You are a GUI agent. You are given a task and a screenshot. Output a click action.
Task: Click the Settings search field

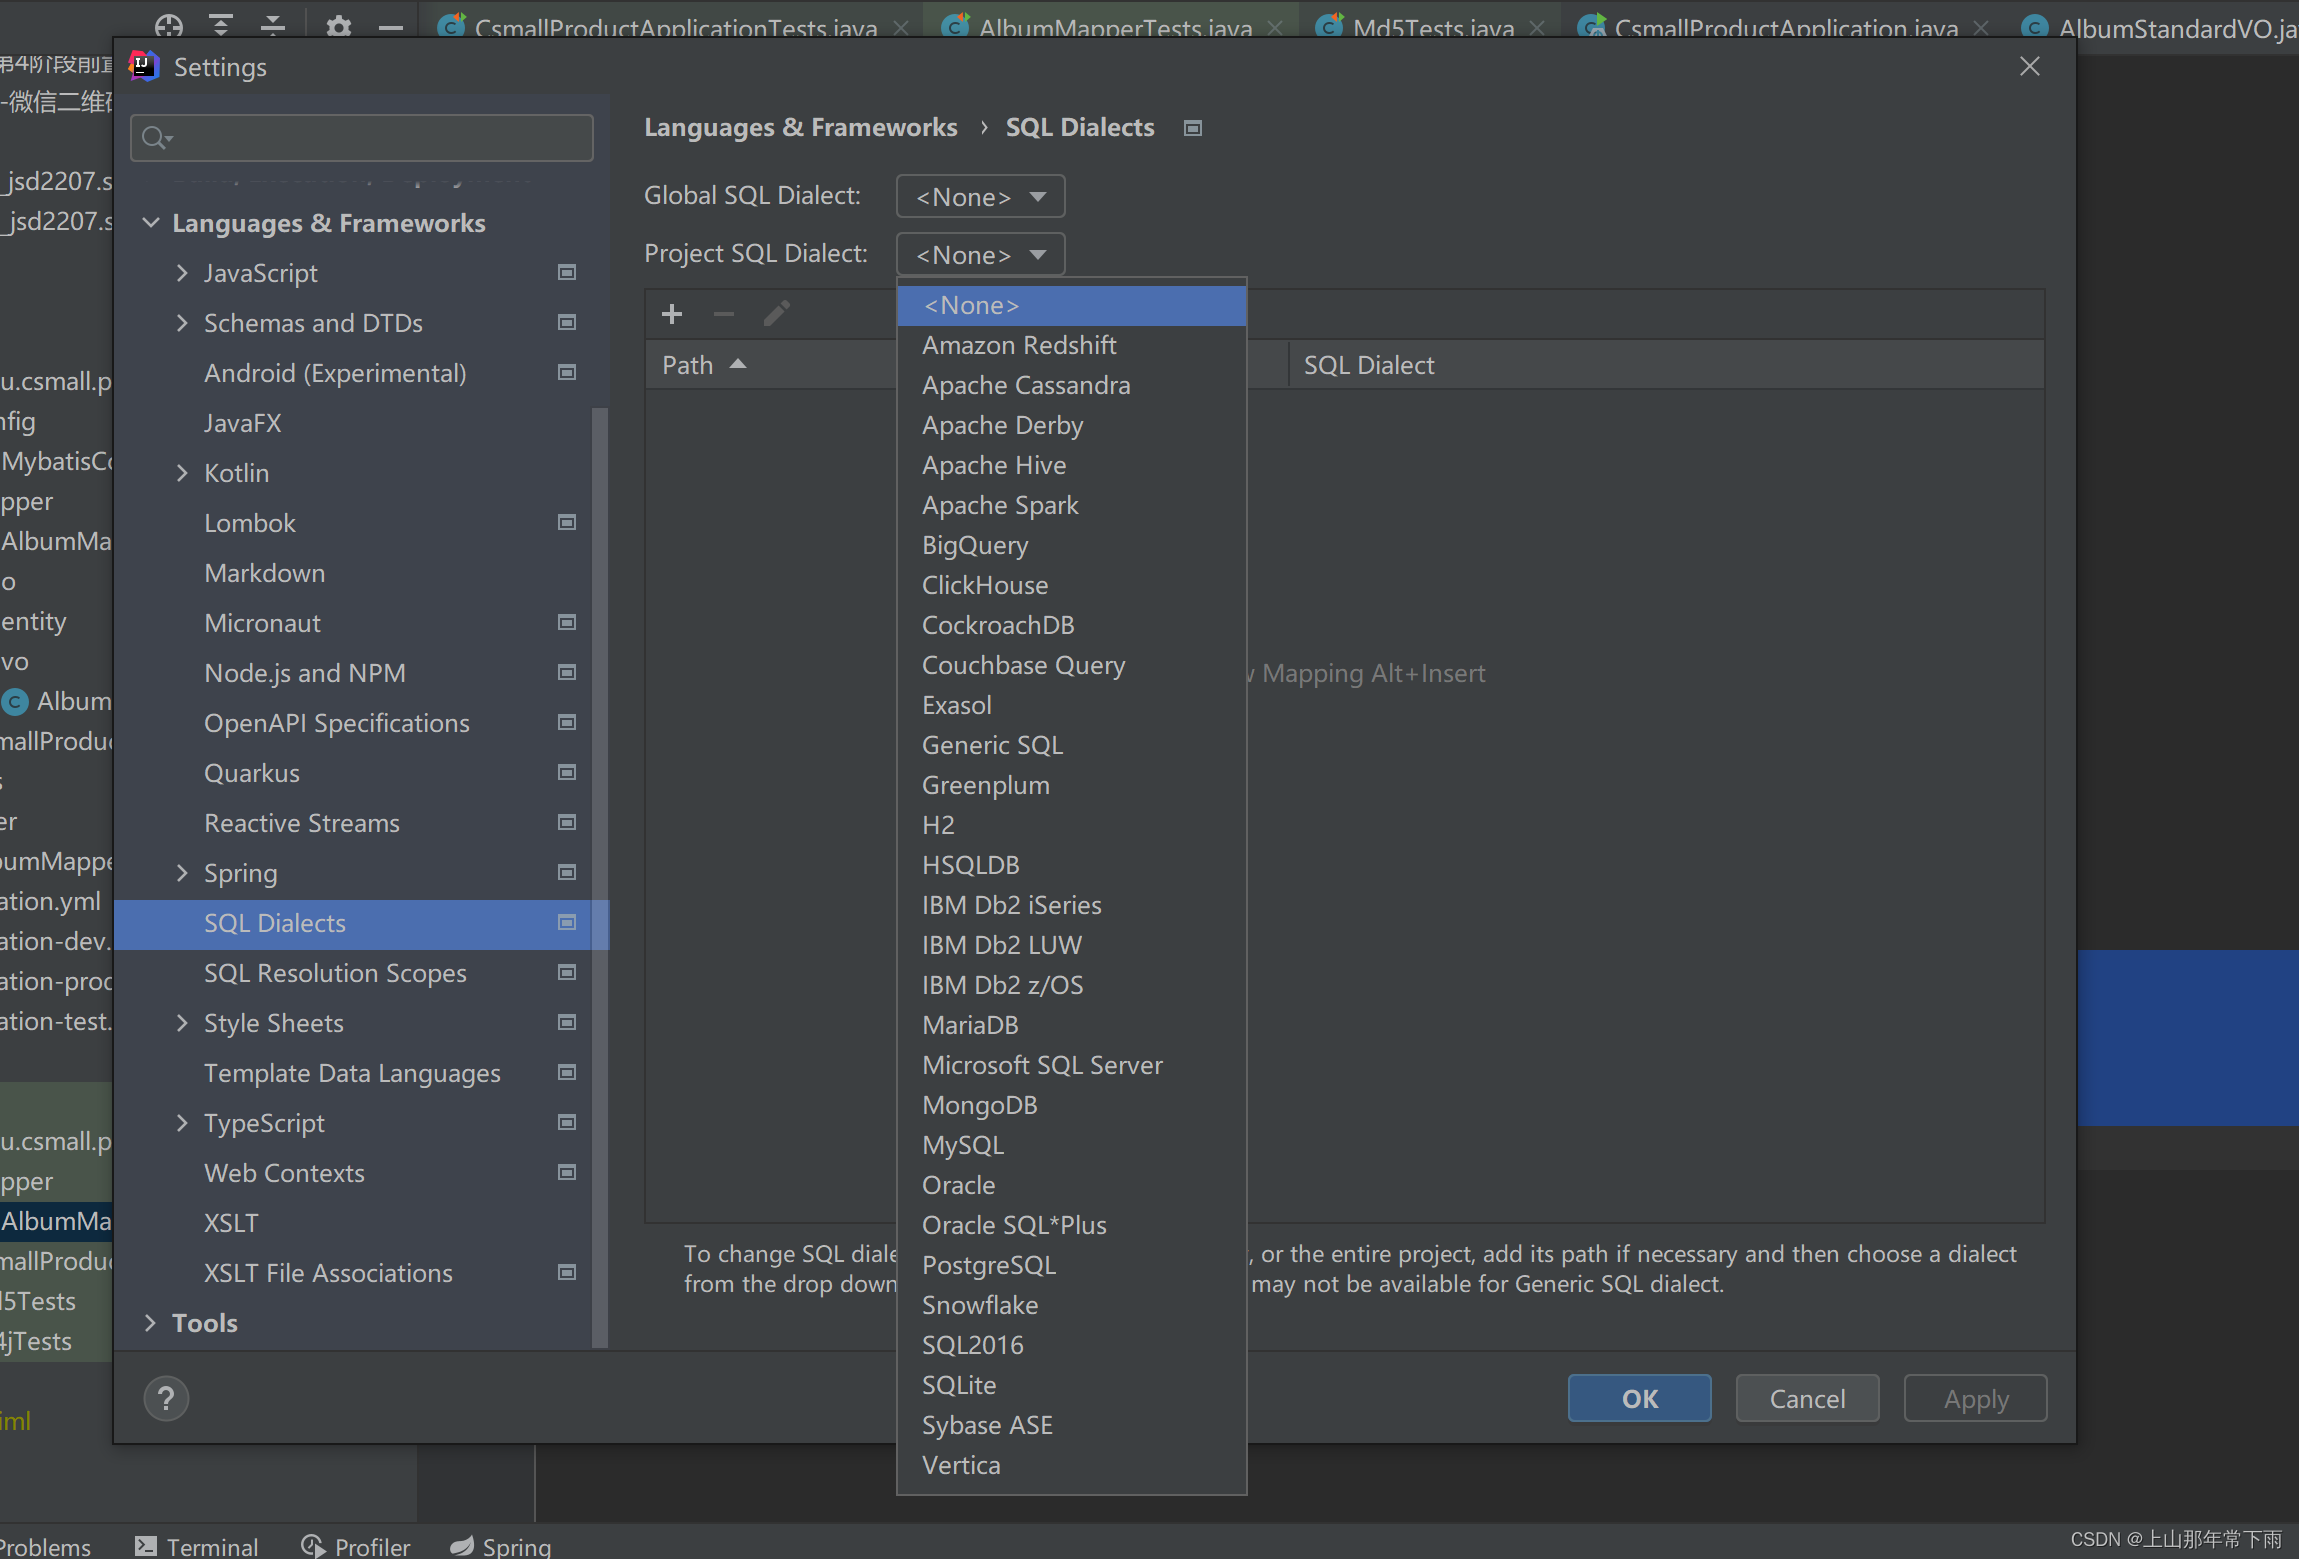coord(360,137)
